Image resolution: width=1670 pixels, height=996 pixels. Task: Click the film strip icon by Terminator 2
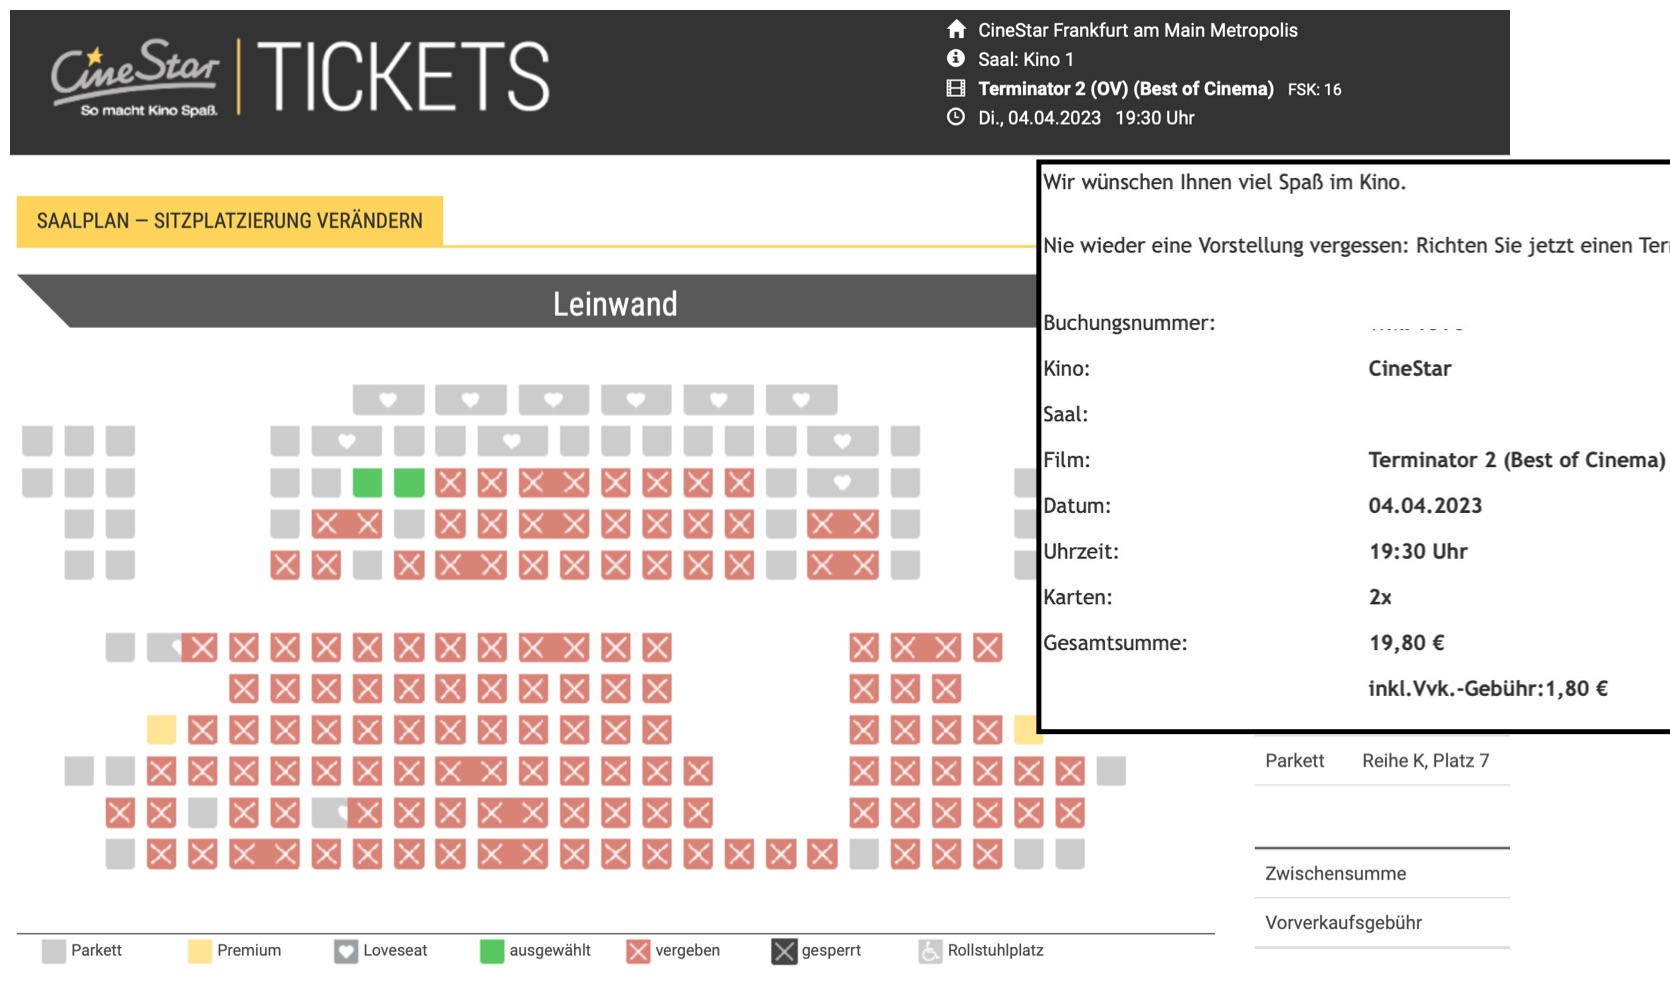956,88
